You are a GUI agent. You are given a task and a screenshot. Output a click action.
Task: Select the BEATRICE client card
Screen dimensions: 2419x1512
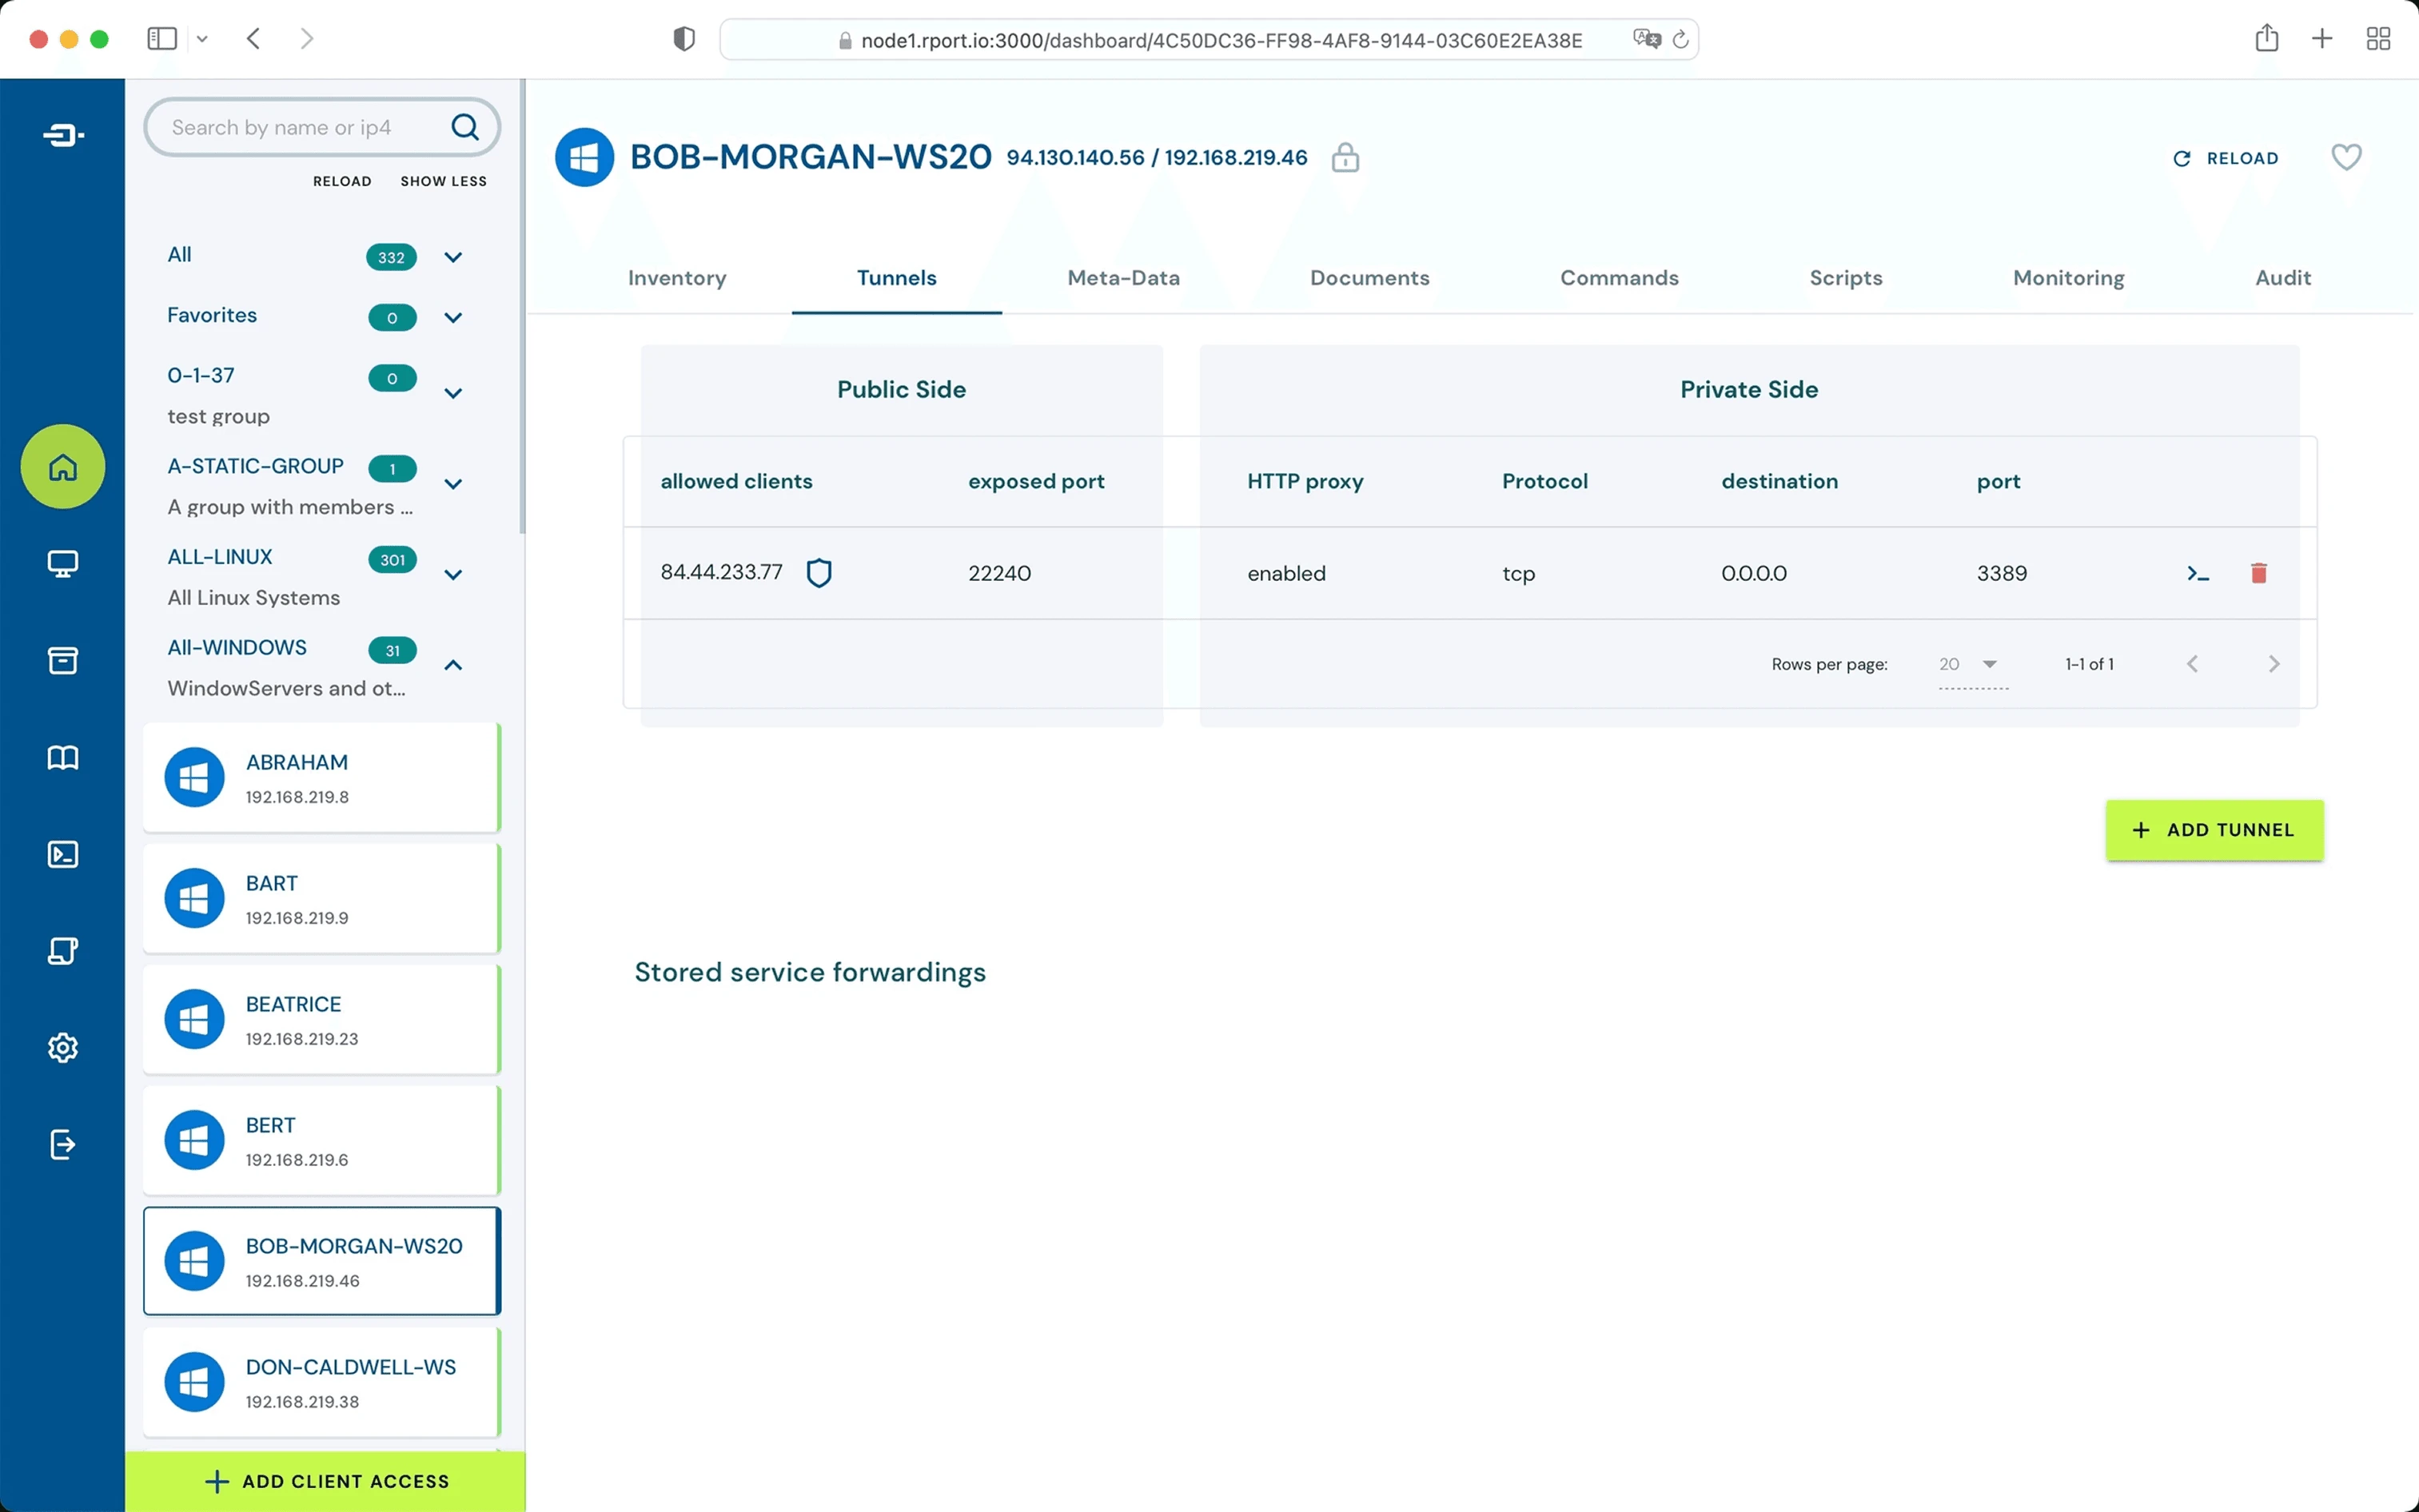321,1020
